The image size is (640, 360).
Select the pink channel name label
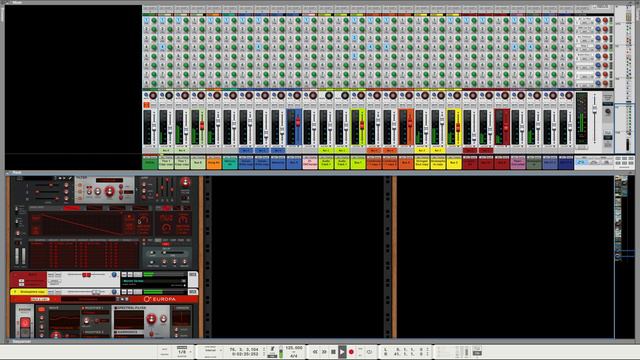pyautogui.click(x=310, y=163)
